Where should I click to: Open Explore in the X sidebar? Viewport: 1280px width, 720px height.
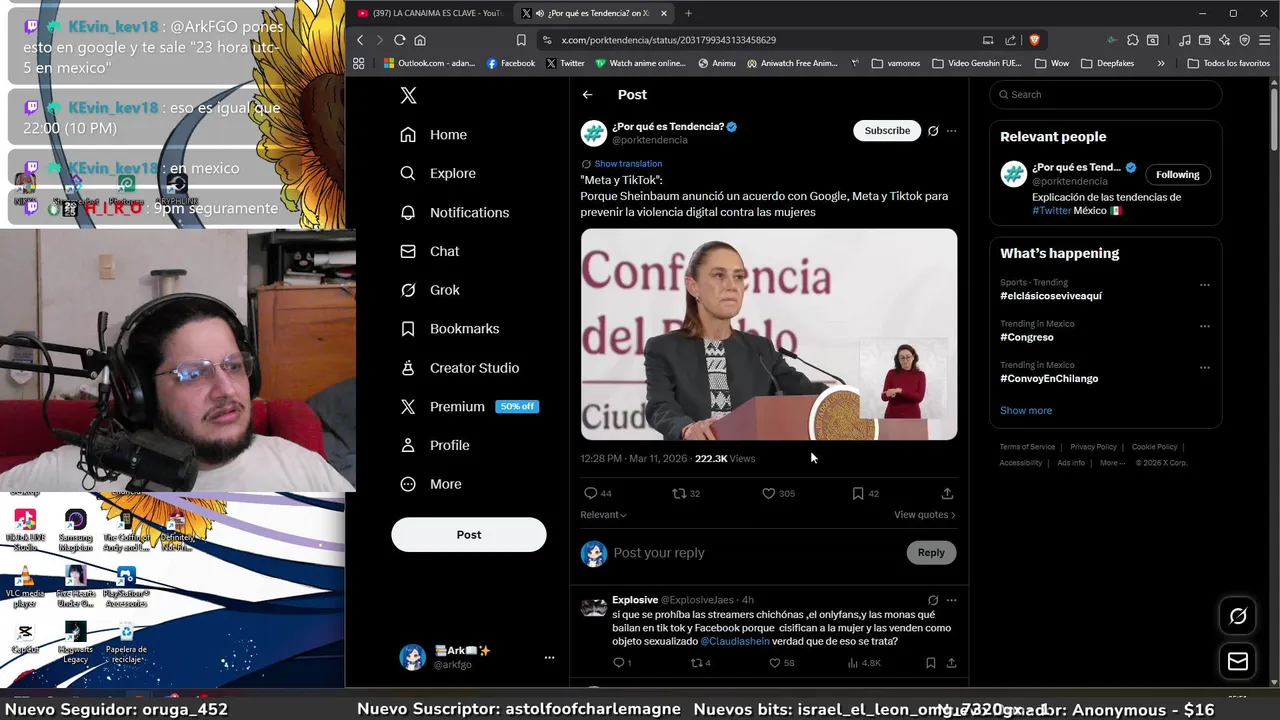click(x=438, y=173)
